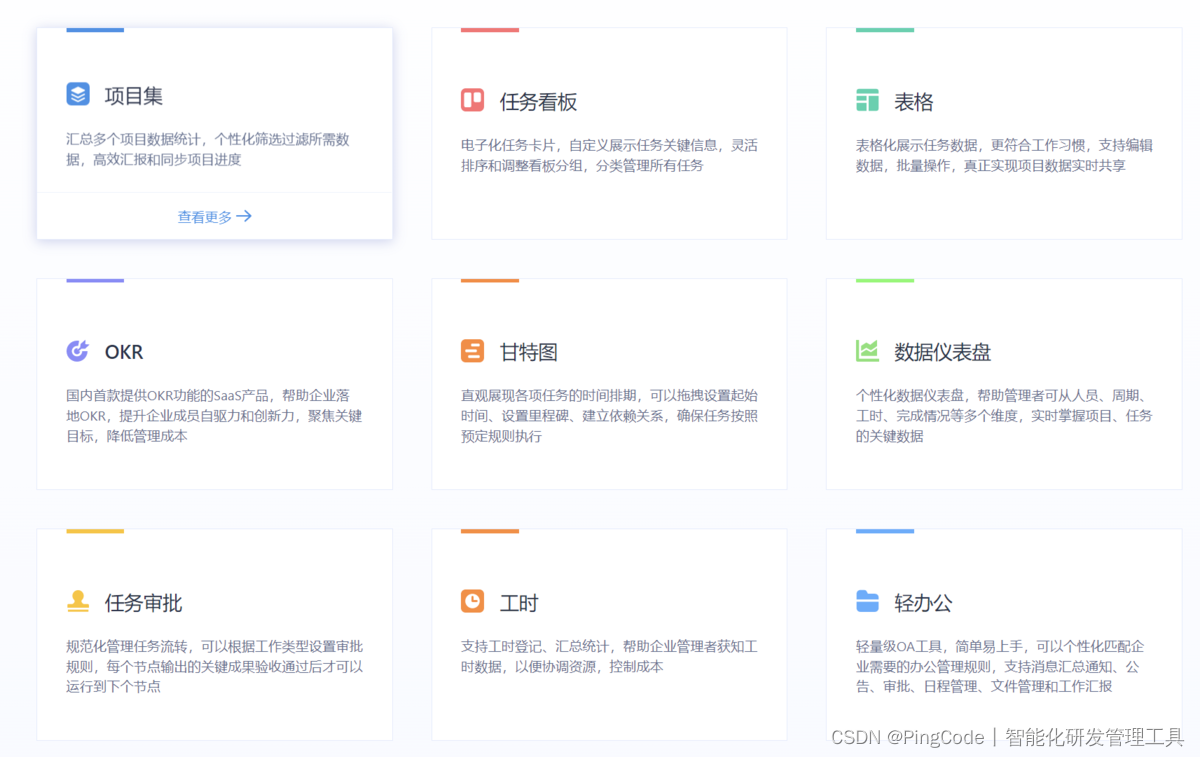Click description starting 汇总多个项目数据统计
Screen dimensions: 1200x757
click(x=208, y=149)
